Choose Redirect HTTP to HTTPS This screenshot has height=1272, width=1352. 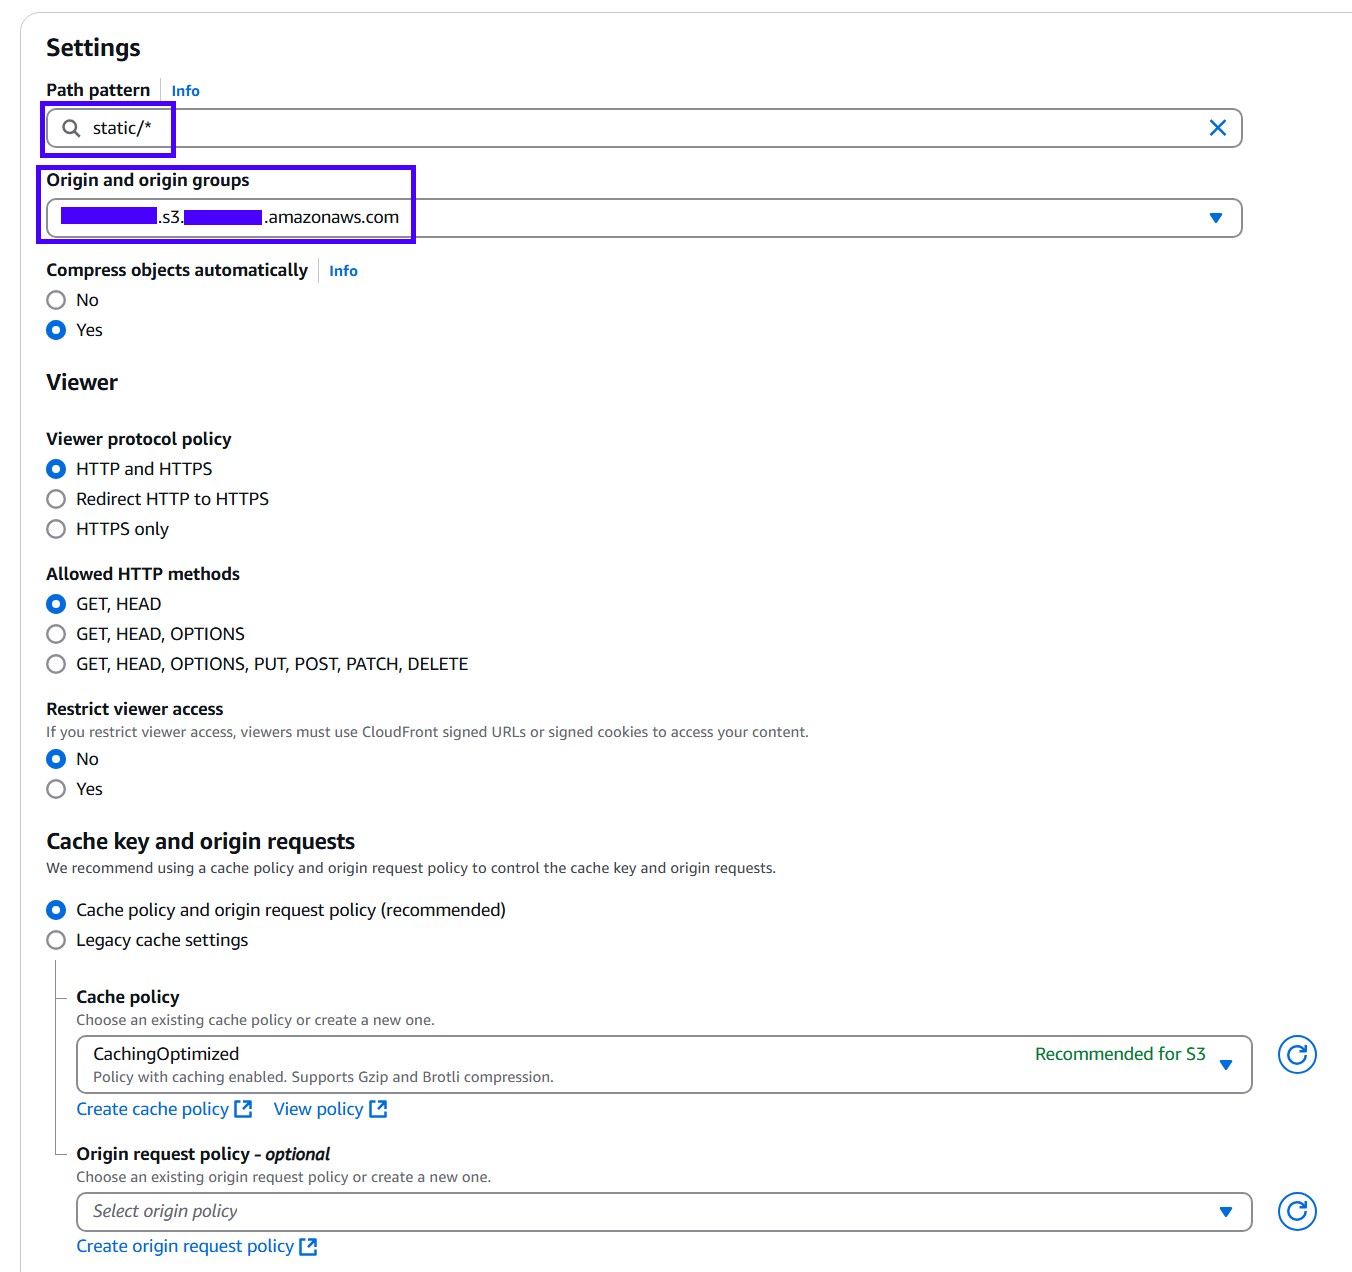(x=57, y=499)
